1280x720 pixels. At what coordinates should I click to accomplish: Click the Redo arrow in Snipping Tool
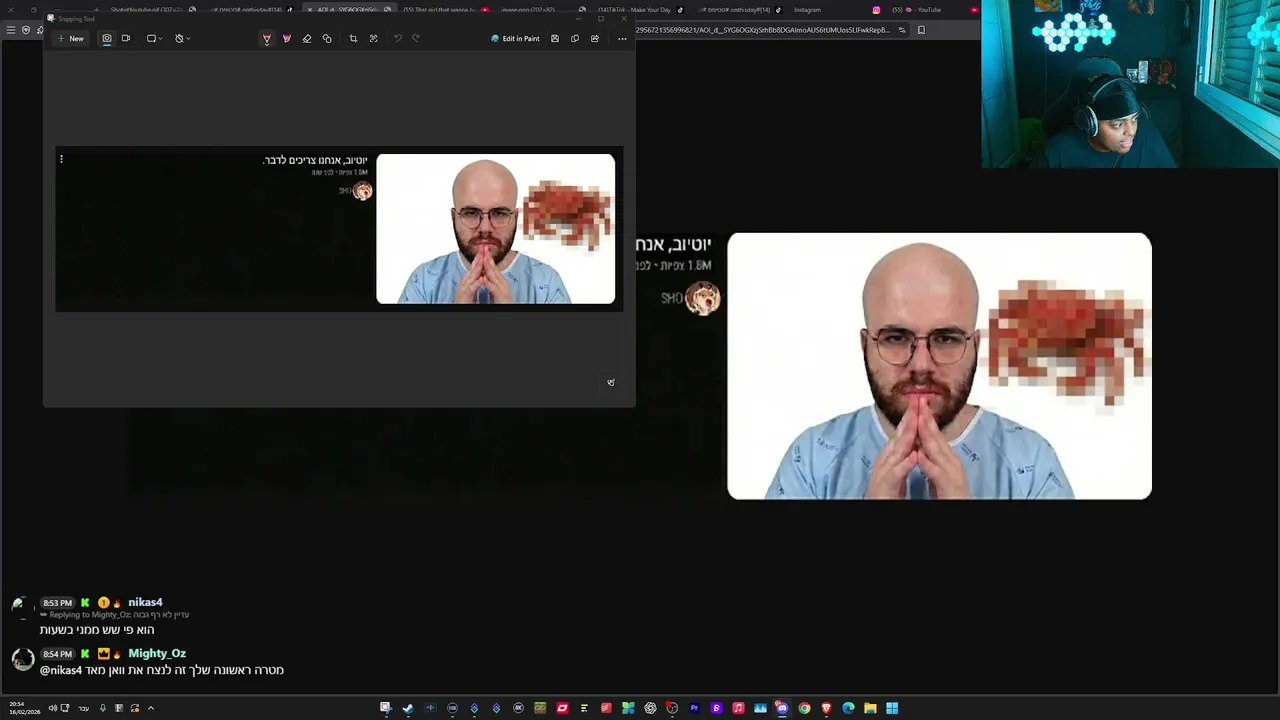(416, 38)
